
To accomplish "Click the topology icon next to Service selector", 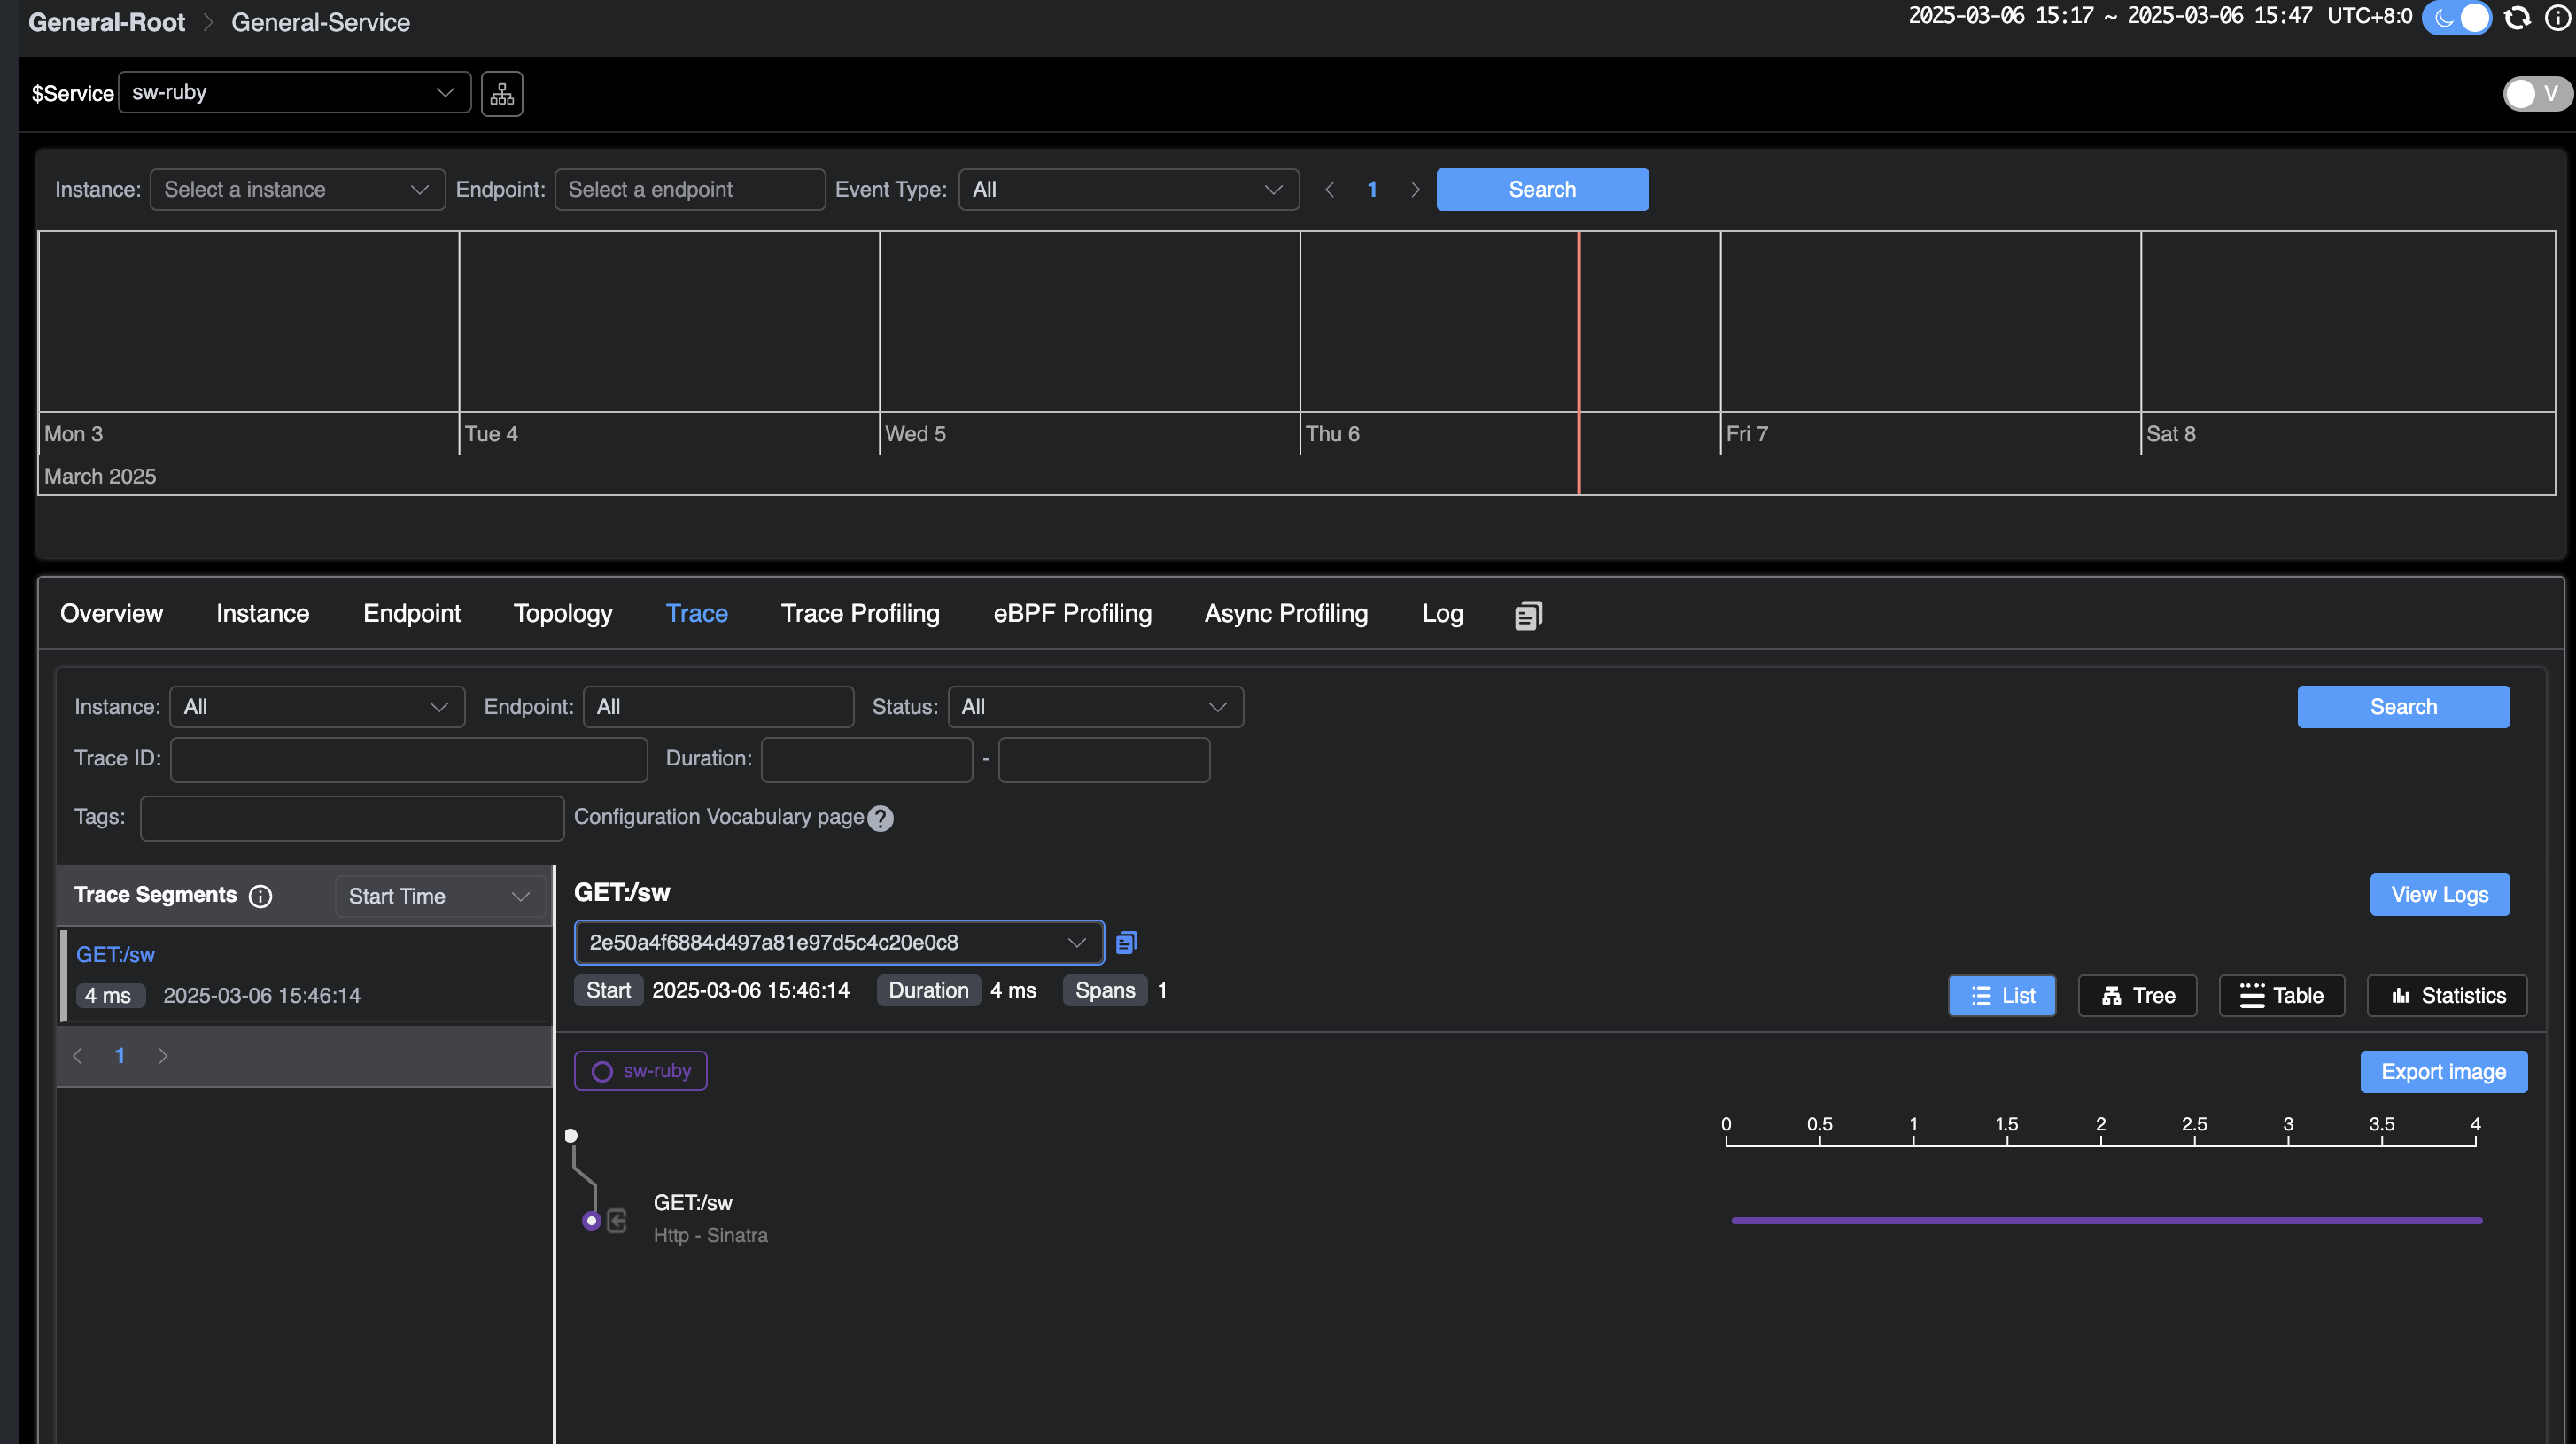I will point(502,94).
